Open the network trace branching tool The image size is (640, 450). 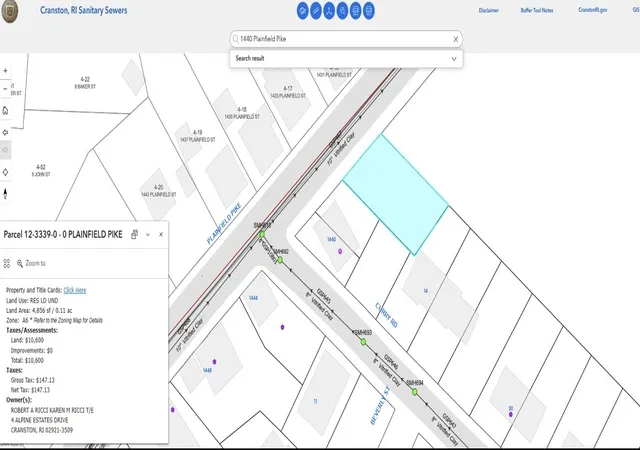329,11
